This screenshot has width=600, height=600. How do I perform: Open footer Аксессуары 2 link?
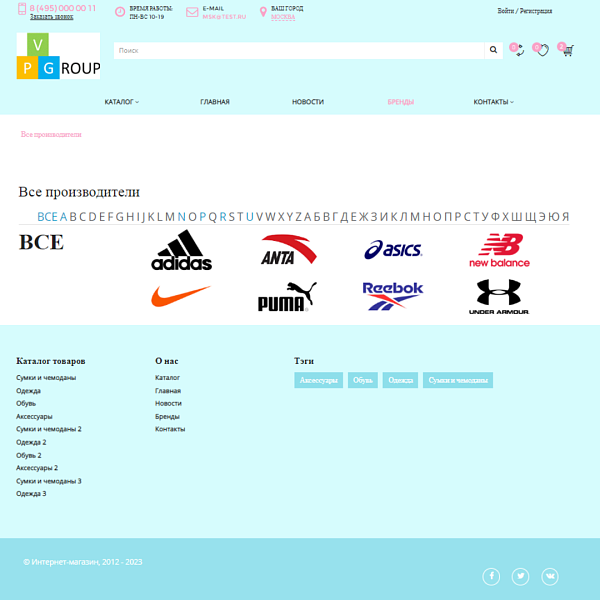(x=37, y=468)
